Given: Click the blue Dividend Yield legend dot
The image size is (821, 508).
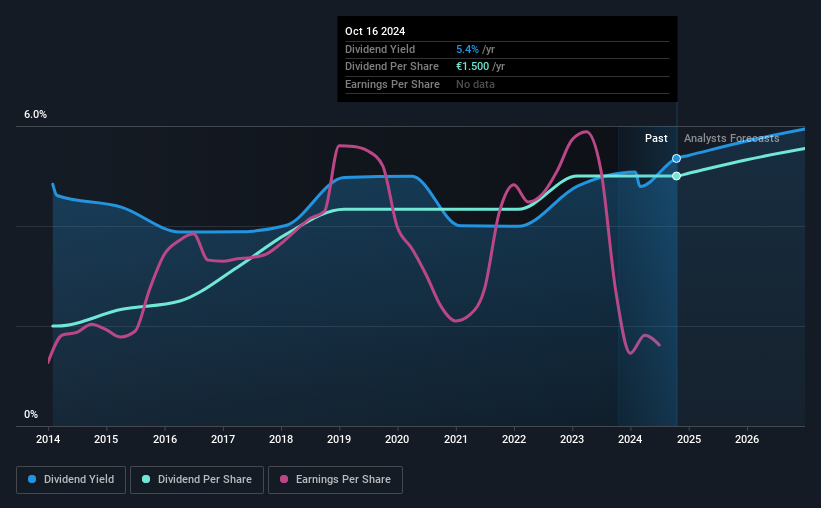Looking at the screenshot, I should coord(32,479).
